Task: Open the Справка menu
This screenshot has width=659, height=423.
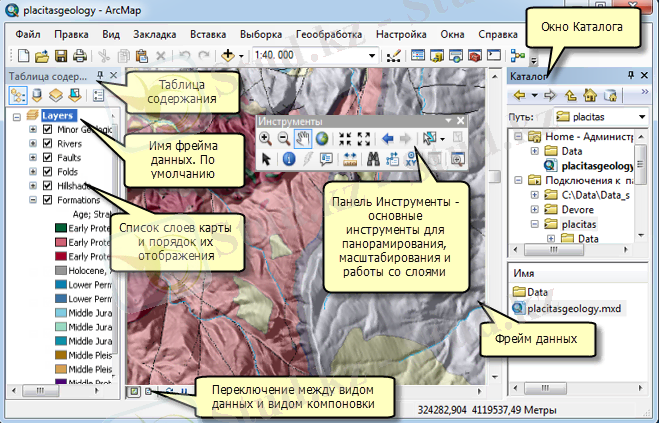Action: pos(498,34)
